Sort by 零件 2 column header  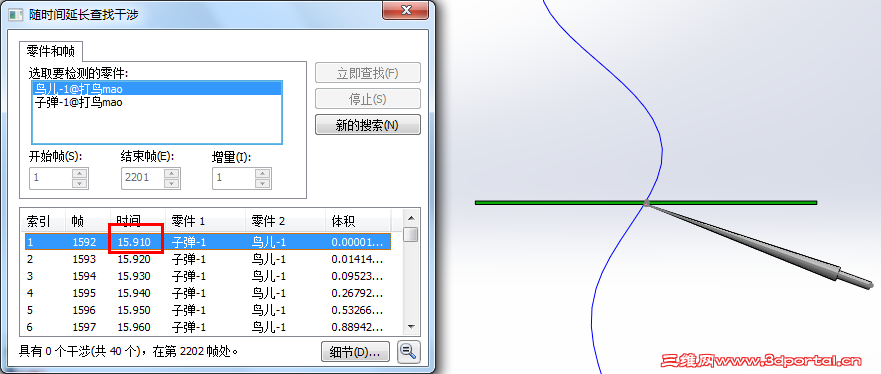tap(285, 221)
